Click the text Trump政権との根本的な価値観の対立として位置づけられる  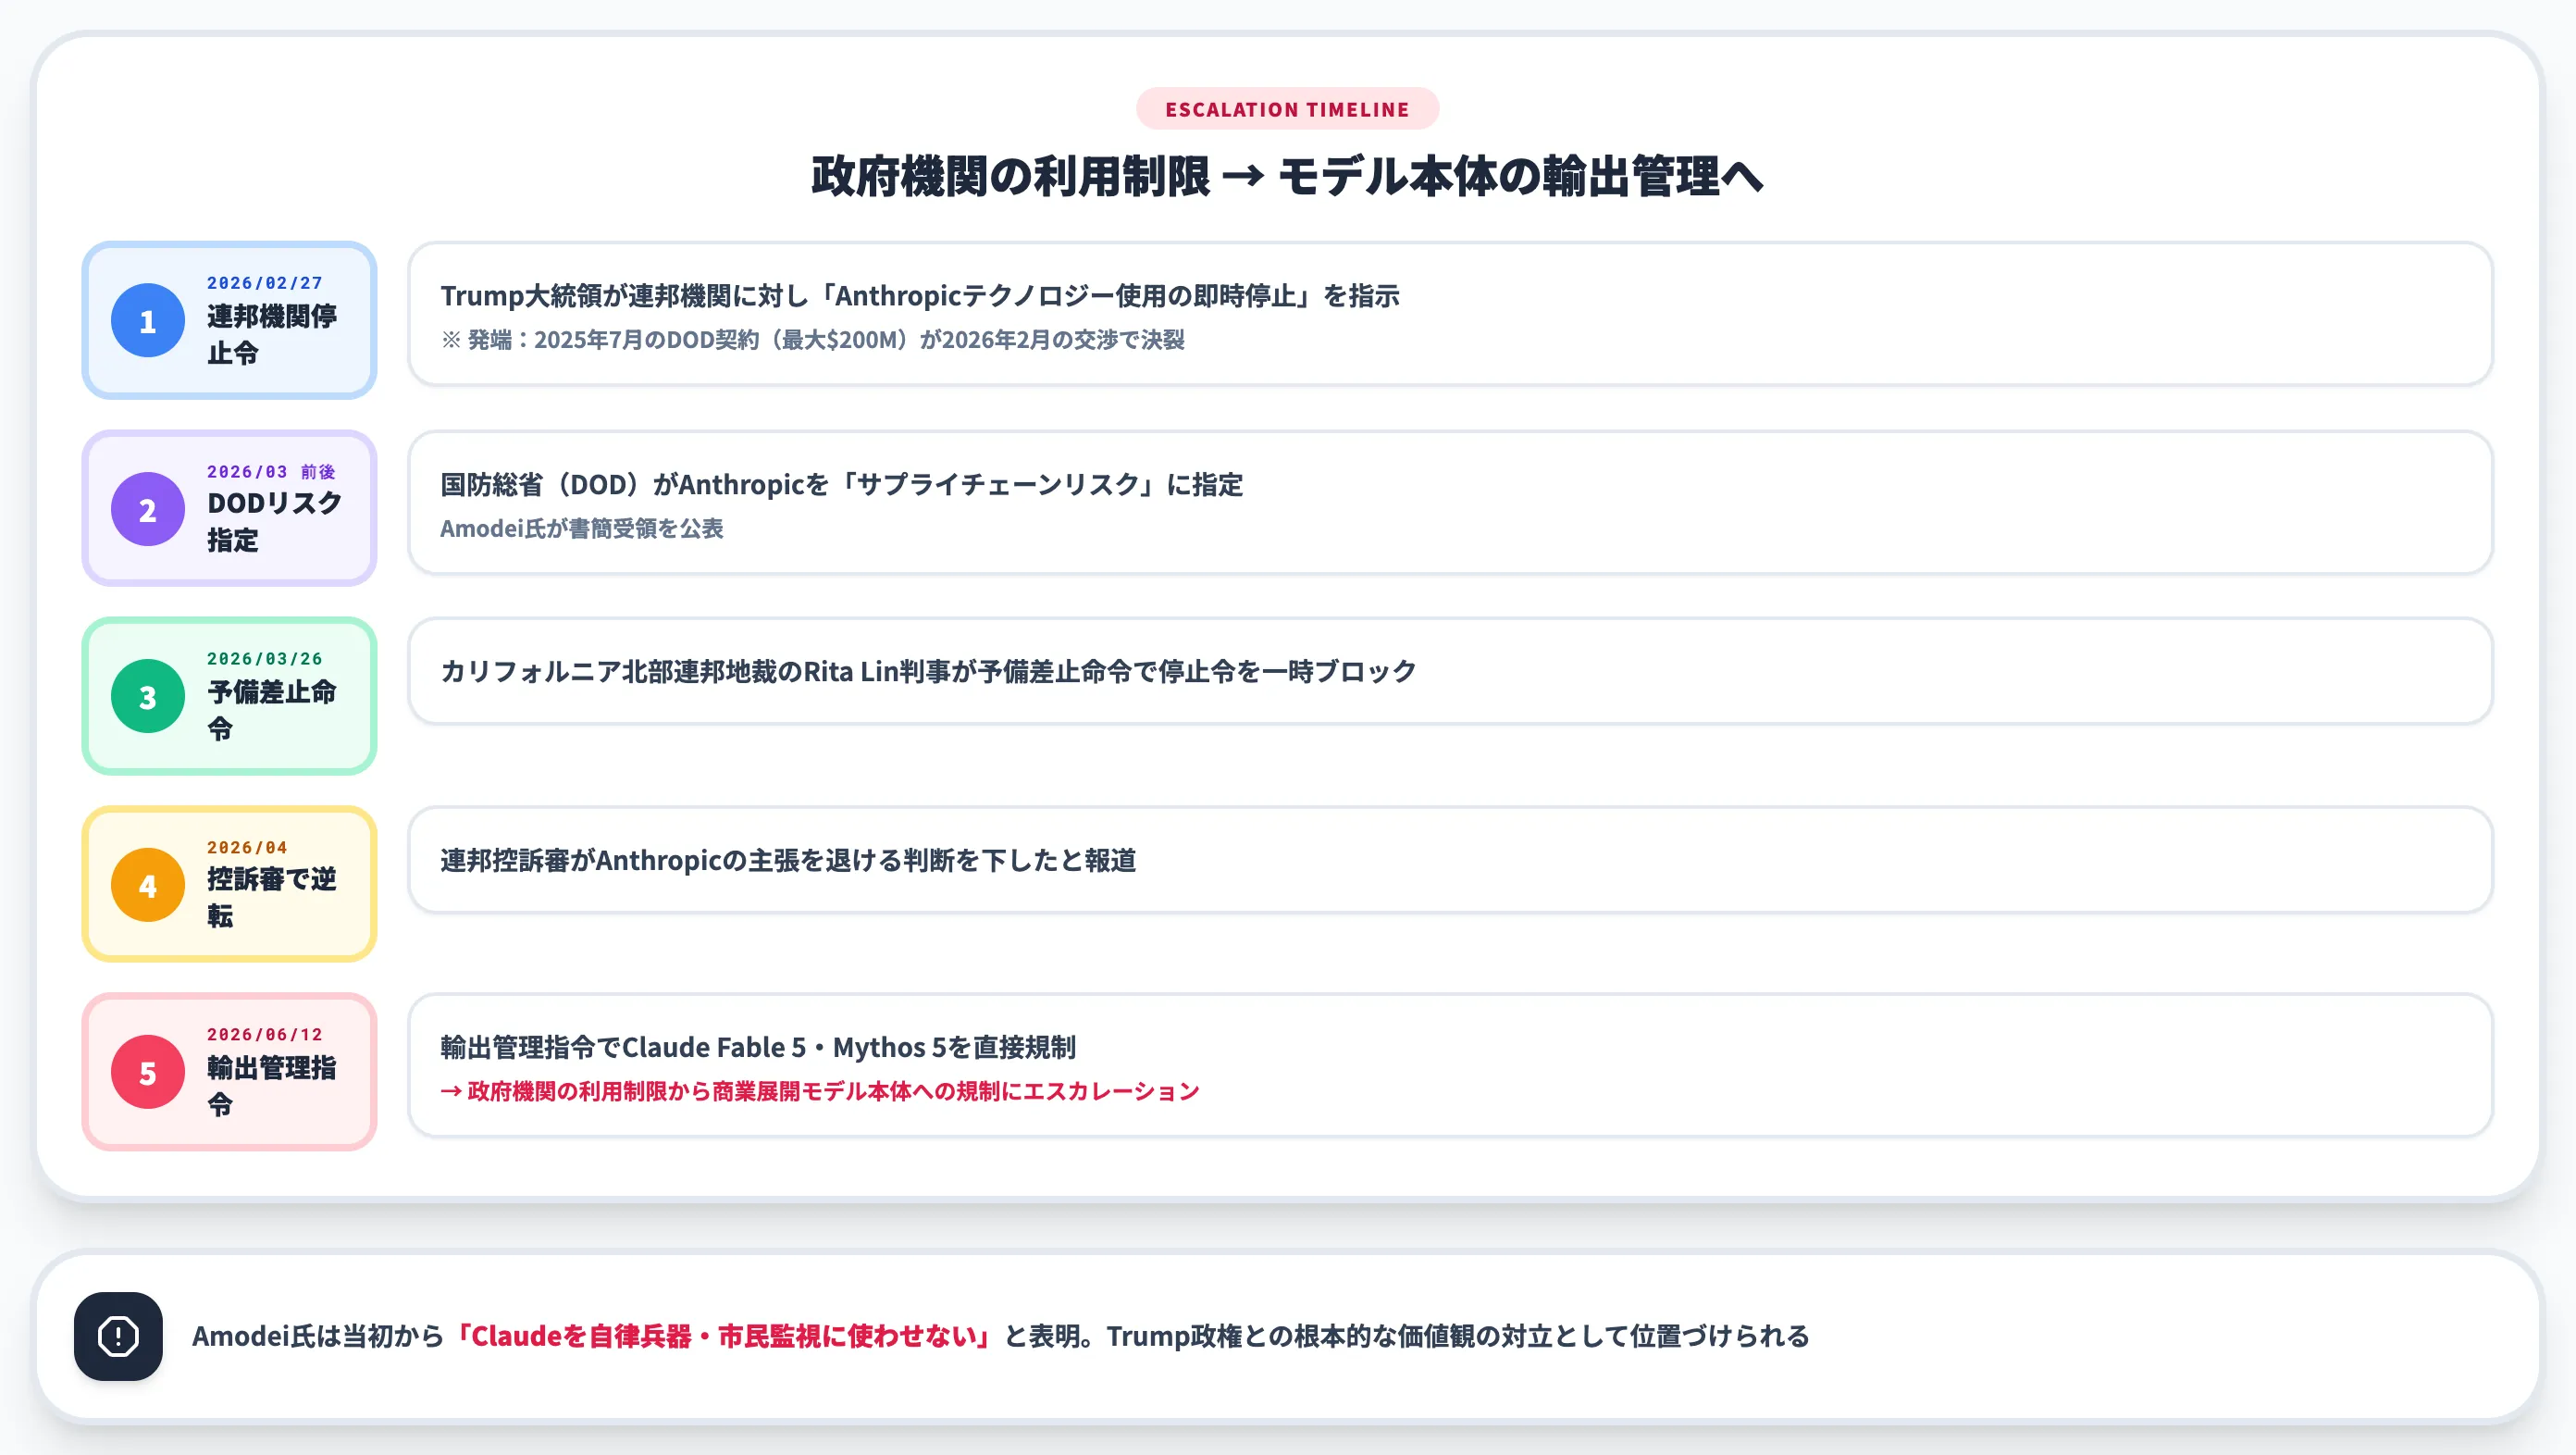tap(1458, 1336)
